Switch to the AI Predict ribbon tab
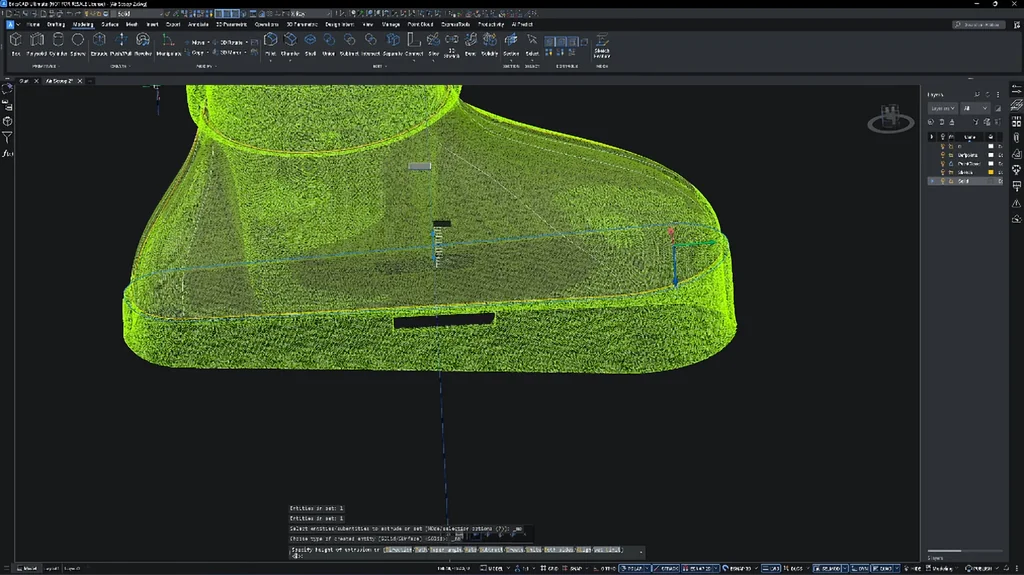Image resolution: width=1024 pixels, height=575 pixels. [522, 24]
